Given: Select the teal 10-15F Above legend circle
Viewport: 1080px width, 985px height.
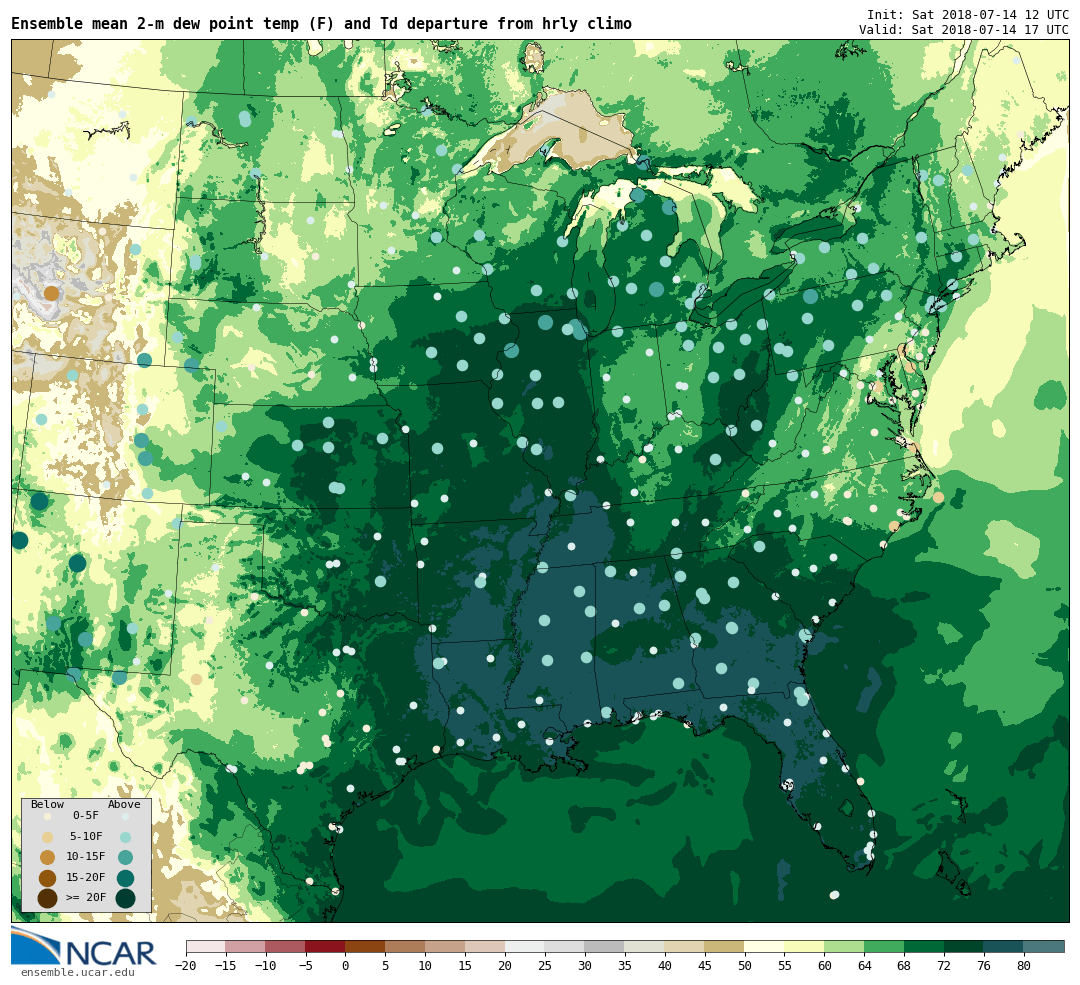Looking at the screenshot, I should click(125, 857).
